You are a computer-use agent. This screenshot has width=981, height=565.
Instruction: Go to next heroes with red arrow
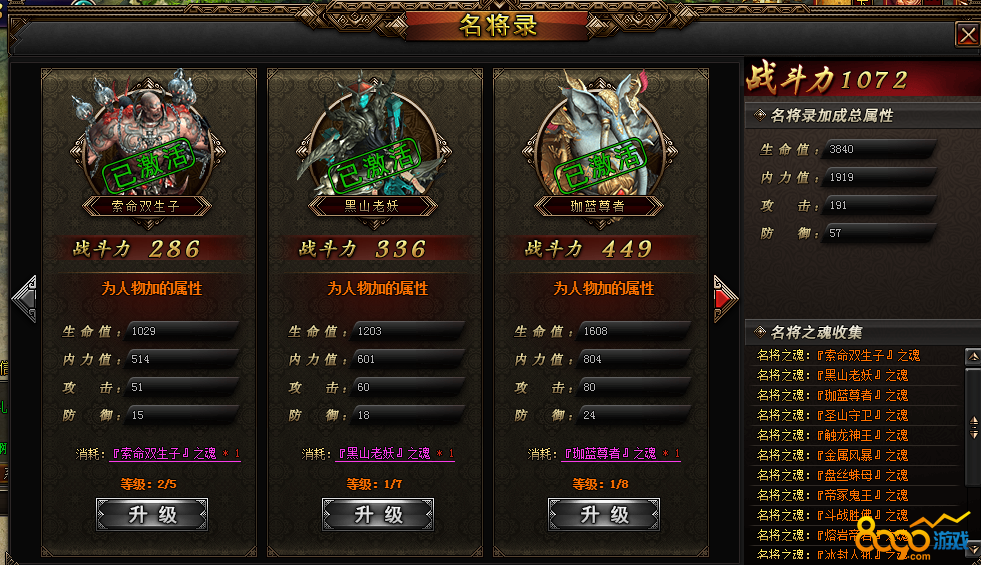(726, 299)
